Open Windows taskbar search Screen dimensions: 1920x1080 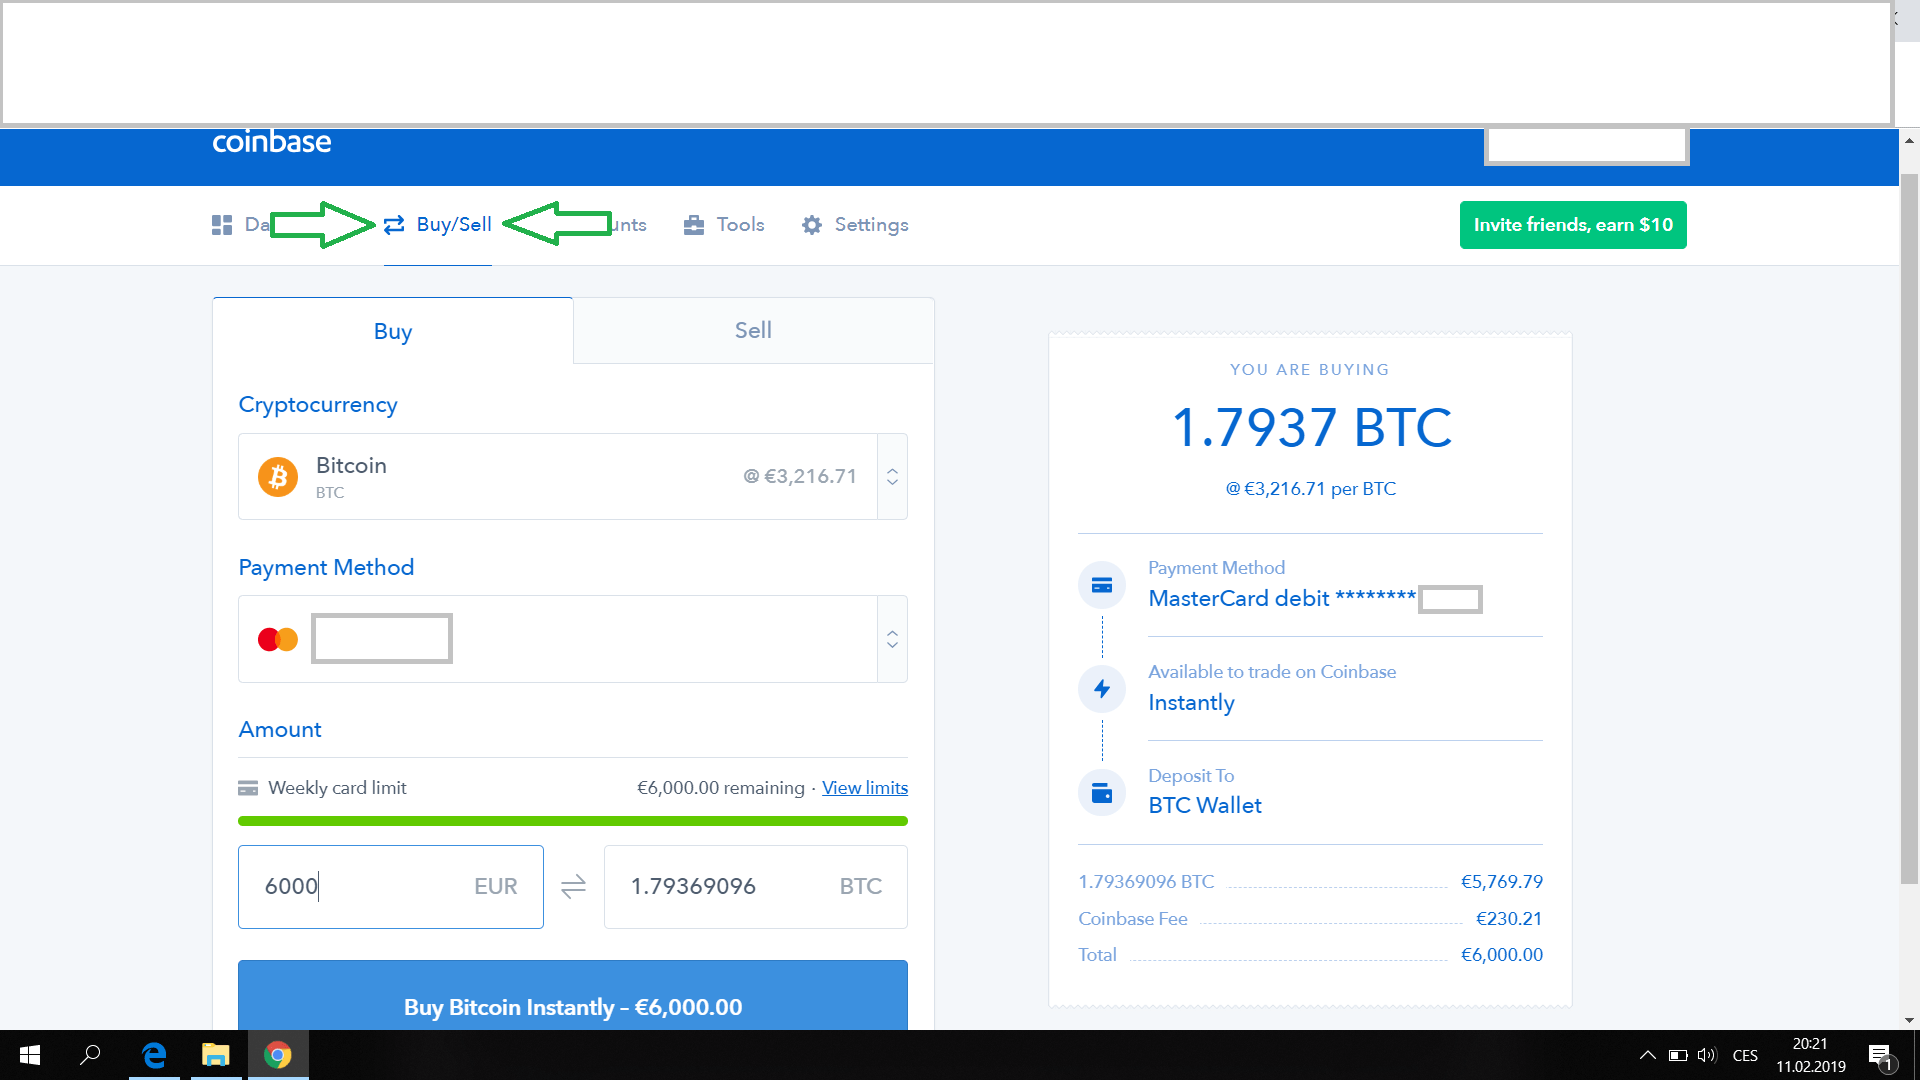[90, 1055]
